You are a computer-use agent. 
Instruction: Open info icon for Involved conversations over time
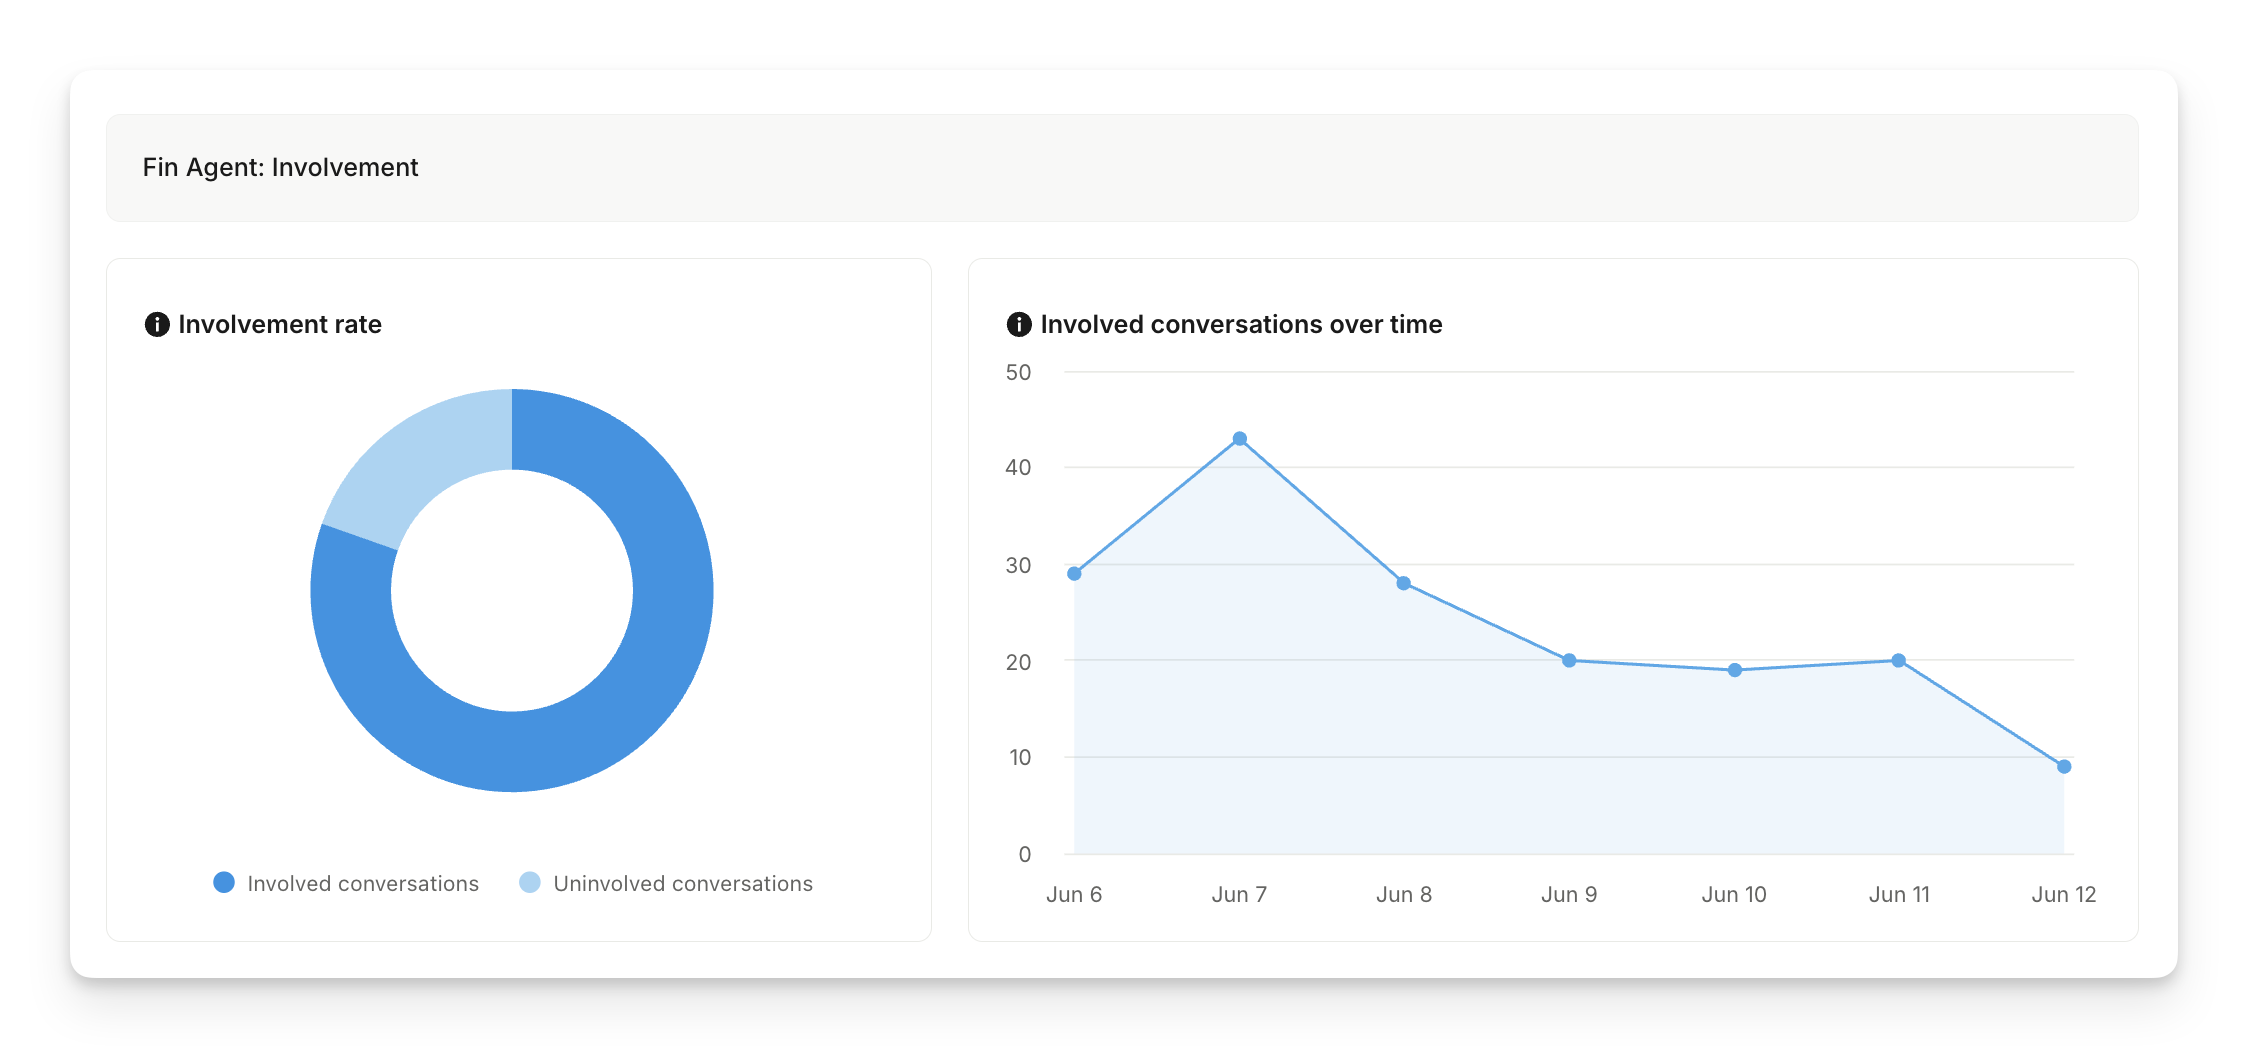tap(1018, 324)
